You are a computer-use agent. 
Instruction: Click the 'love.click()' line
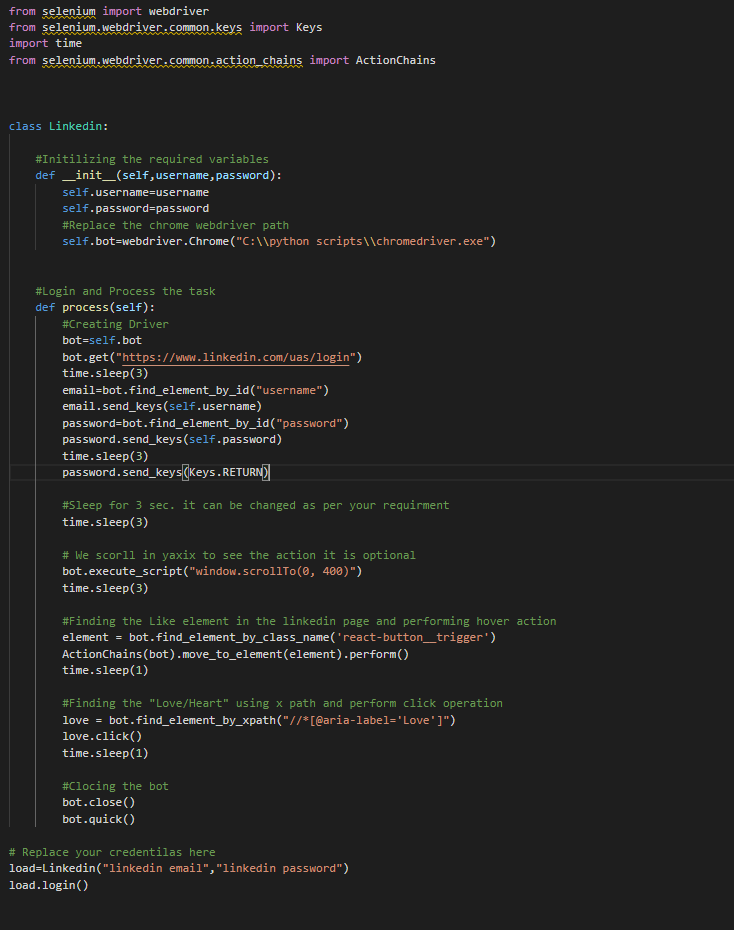pyautogui.click(x=102, y=736)
